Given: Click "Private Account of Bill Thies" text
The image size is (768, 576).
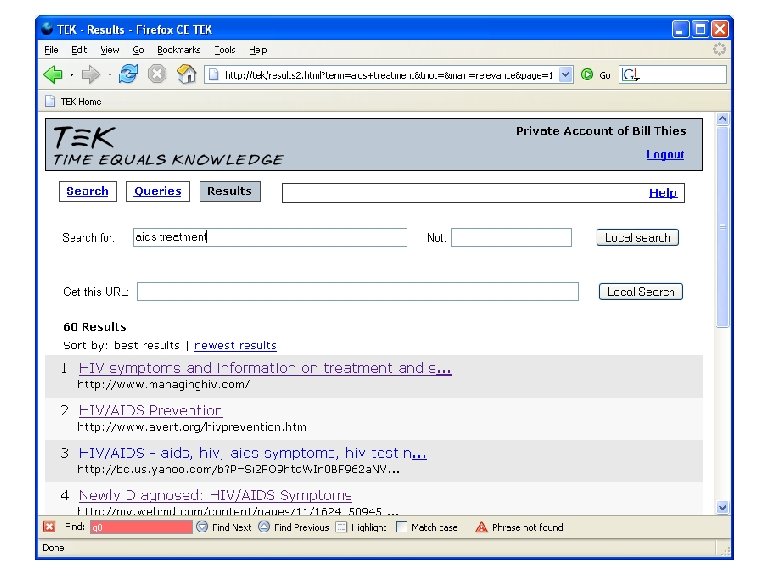Looking at the screenshot, I should coord(601,131).
